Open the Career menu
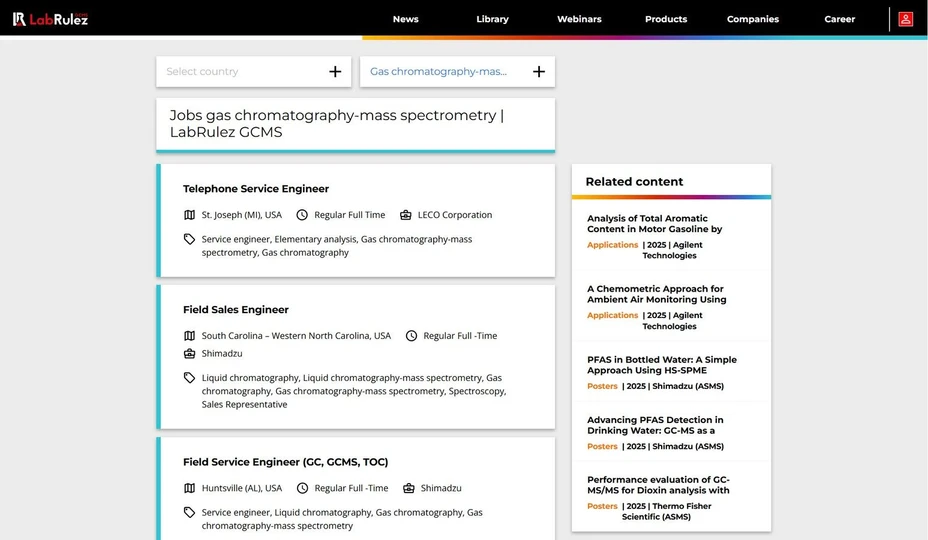This screenshot has height=540, width=928. coord(839,19)
